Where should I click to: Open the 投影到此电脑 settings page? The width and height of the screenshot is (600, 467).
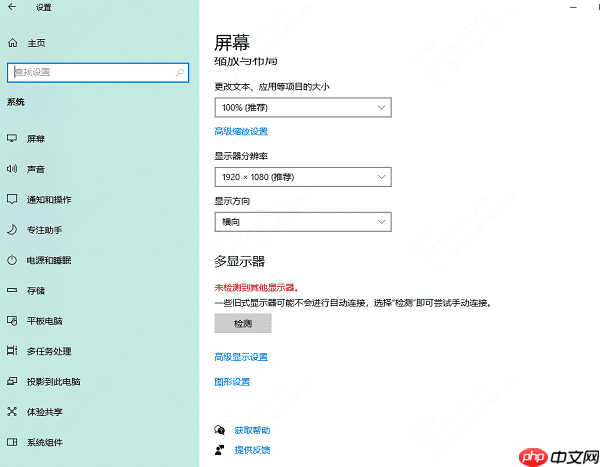click(x=54, y=382)
